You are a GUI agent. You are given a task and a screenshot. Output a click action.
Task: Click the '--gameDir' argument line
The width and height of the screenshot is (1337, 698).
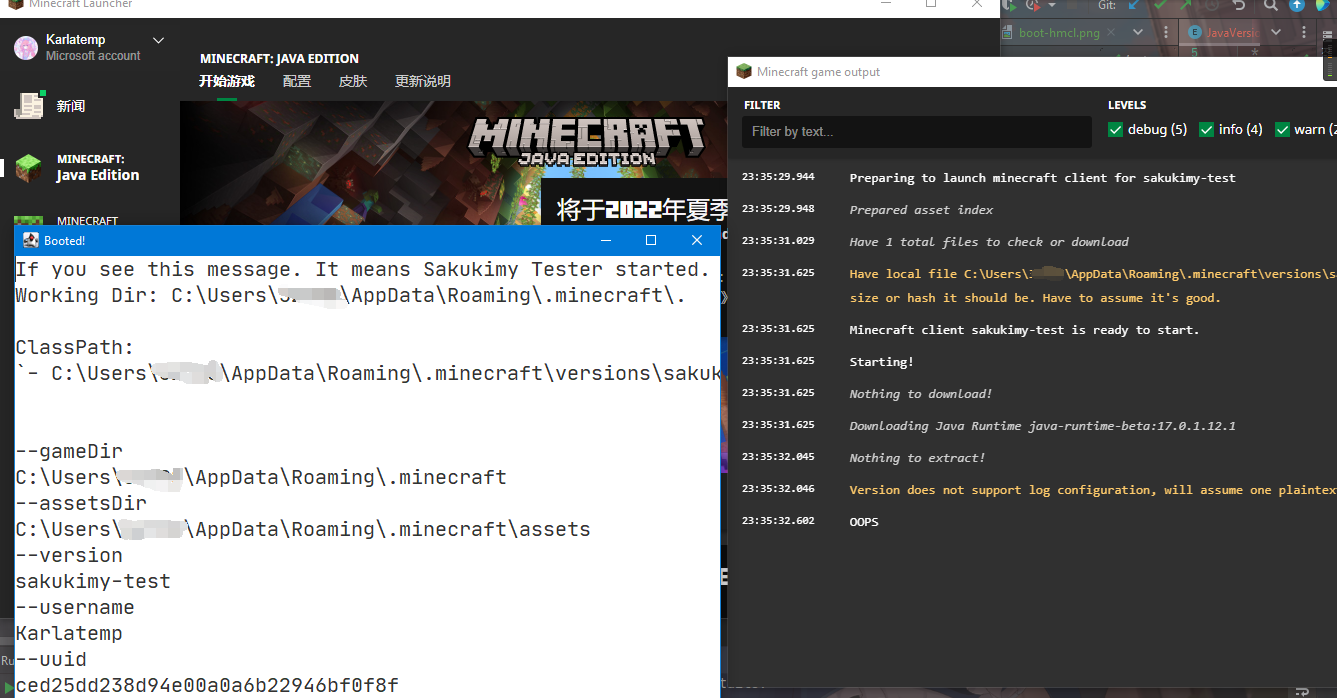tap(69, 451)
